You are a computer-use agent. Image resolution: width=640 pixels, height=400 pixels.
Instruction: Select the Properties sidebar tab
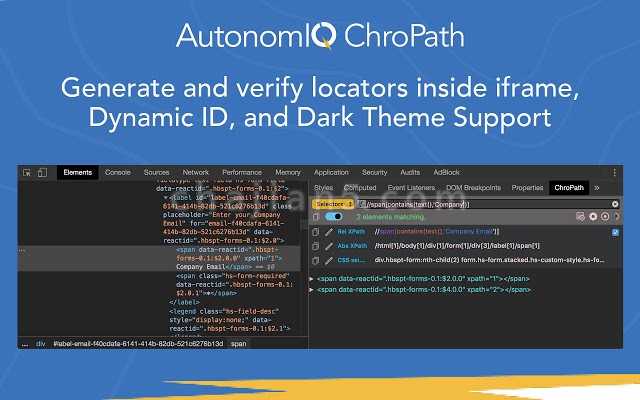tap(527, 188)
